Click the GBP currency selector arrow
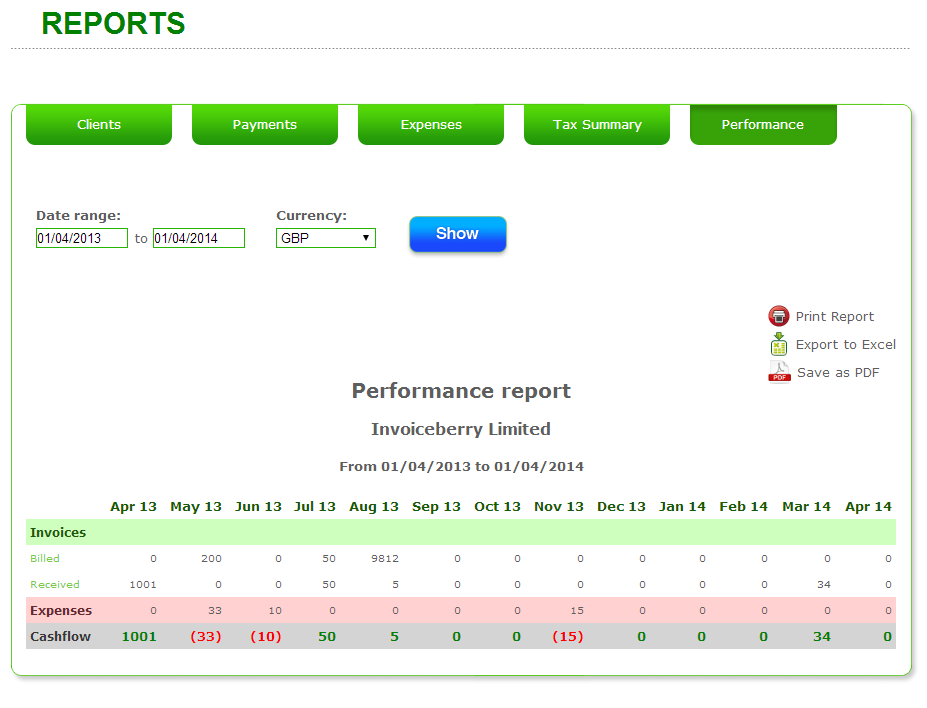927x708 pixels. tap(366, 238)
